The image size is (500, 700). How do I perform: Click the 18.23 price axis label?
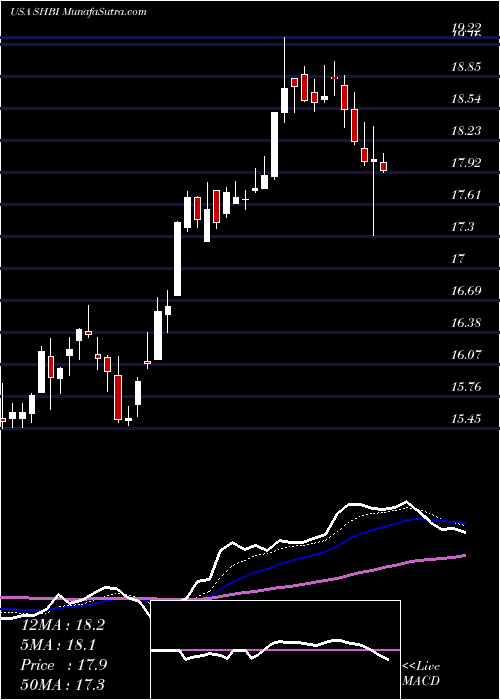(466, 131)
